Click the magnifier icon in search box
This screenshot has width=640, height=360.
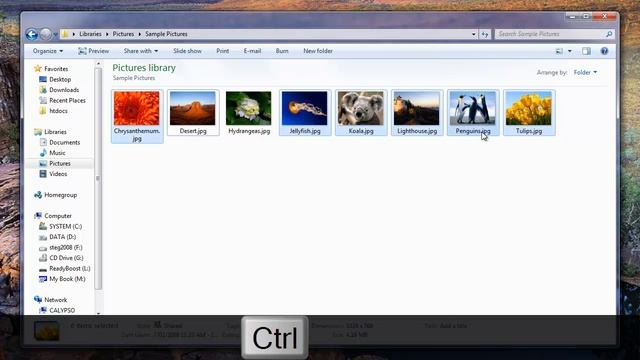pos(609,34)
